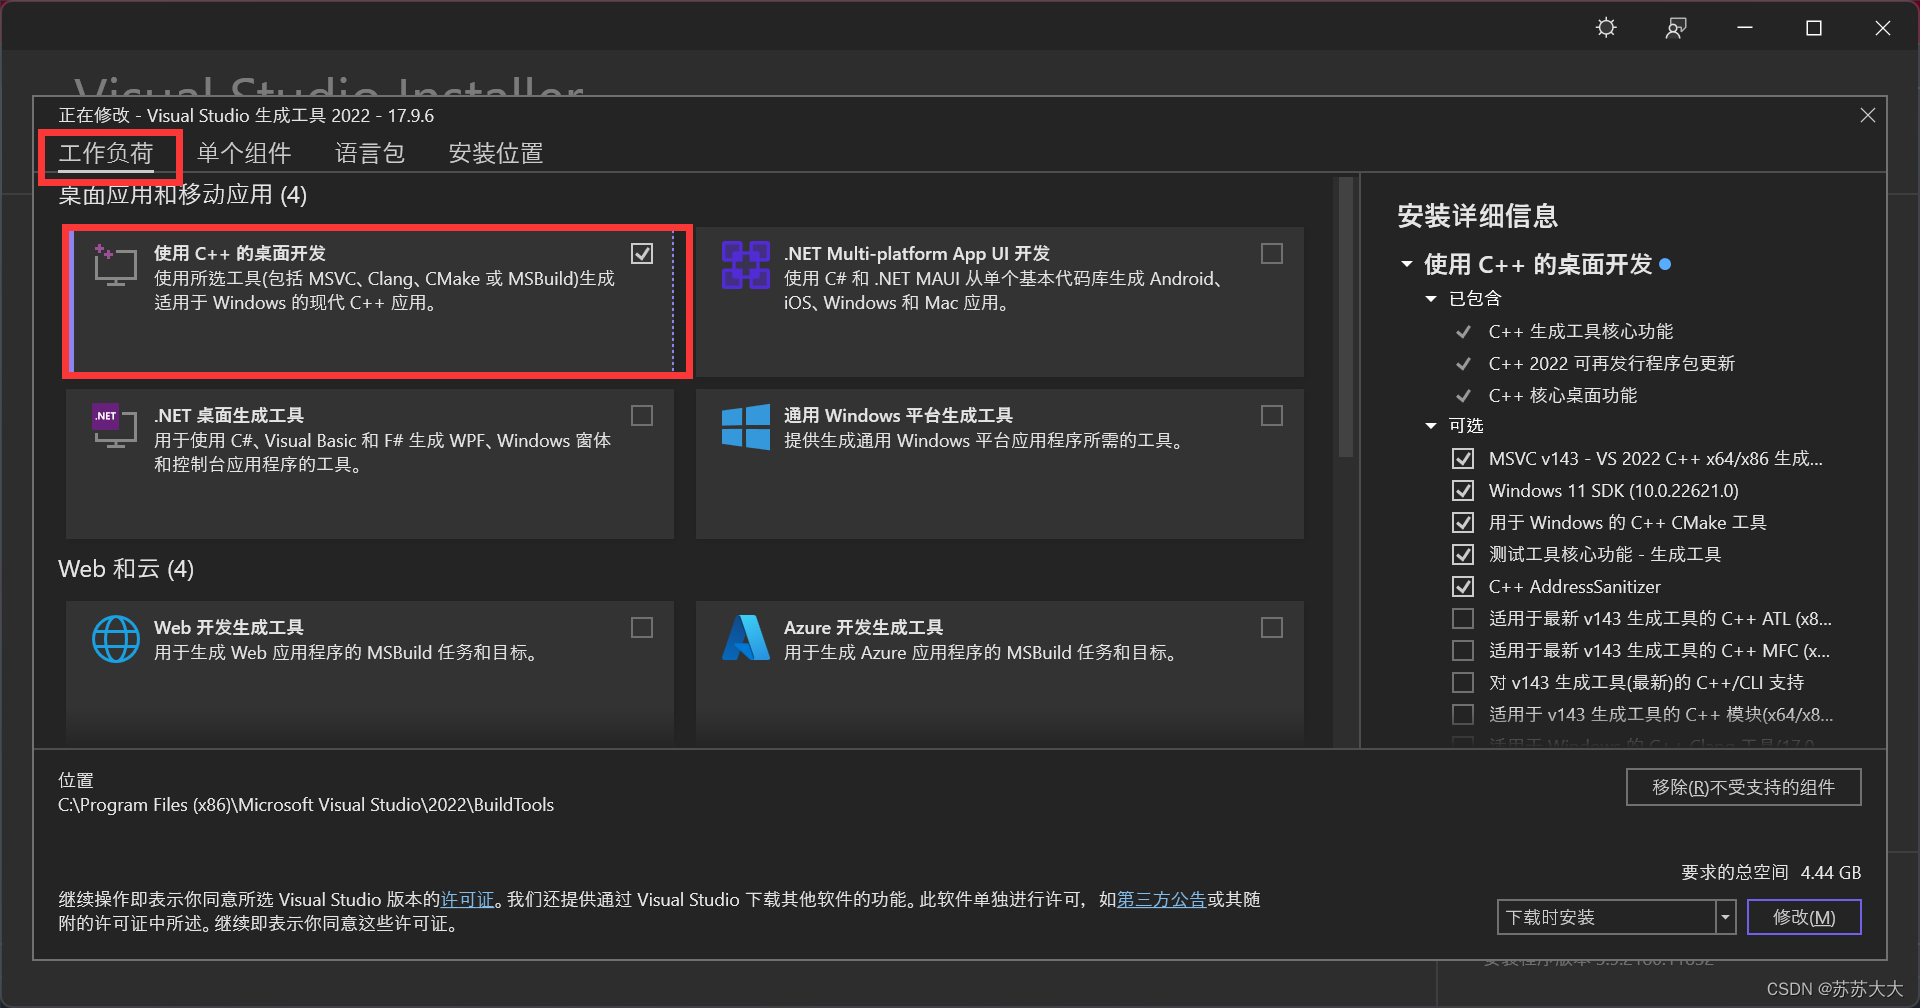Click the Web build tools globe icon

point(116,639)
